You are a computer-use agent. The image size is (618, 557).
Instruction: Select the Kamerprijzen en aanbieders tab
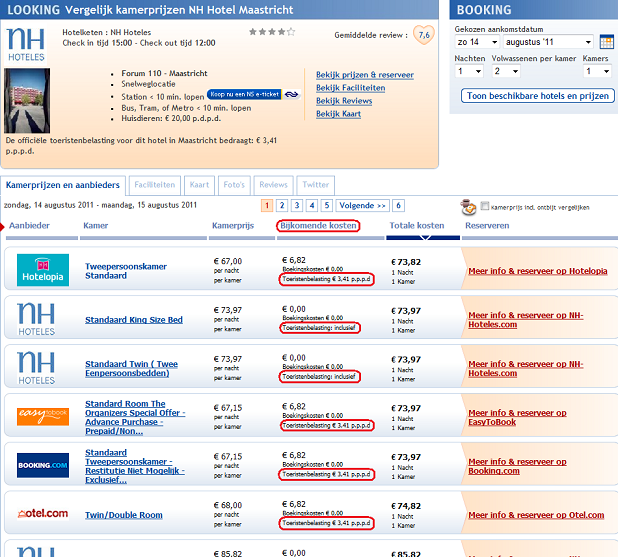(x=63, y=185)
